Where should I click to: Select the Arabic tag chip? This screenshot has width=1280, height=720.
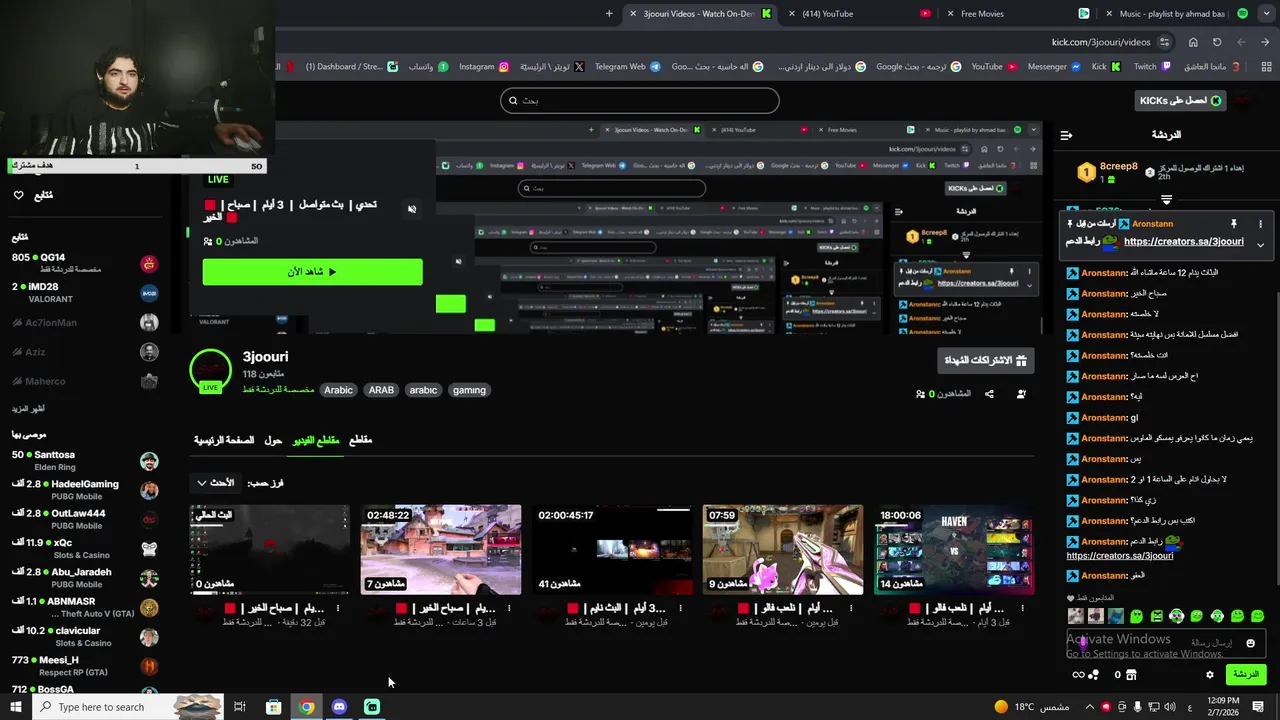[x=338, y=390]
